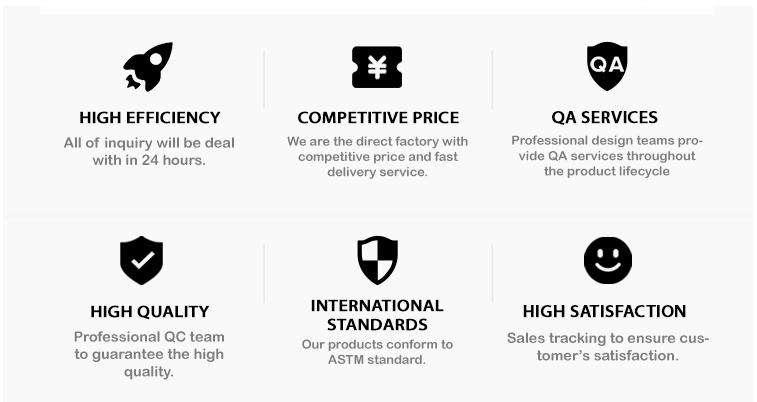
Task: Click the 'conform to ASTM standard' text
Action: coord(377,352)
